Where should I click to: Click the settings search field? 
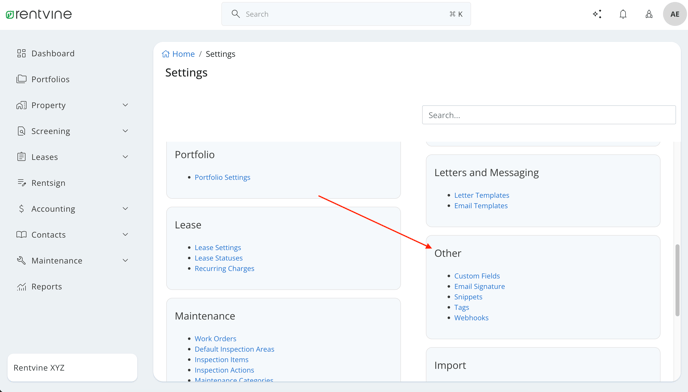(548, 115)
